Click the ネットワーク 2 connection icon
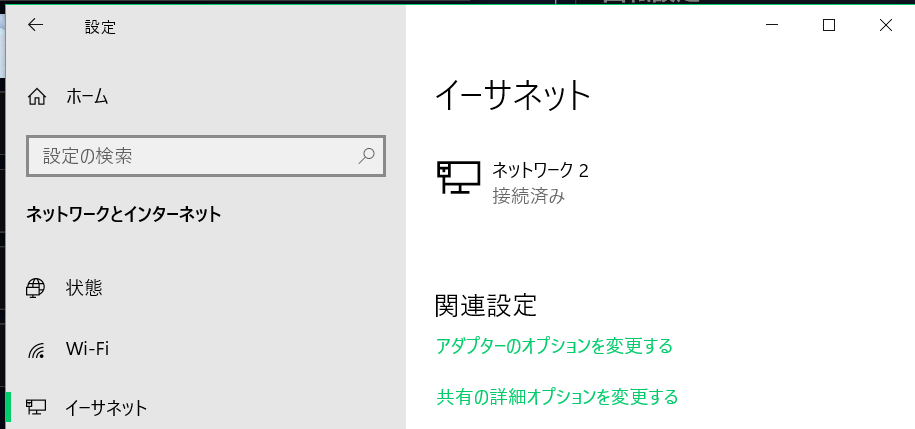Screen dimensions: 915x429 tap(458, 178)
